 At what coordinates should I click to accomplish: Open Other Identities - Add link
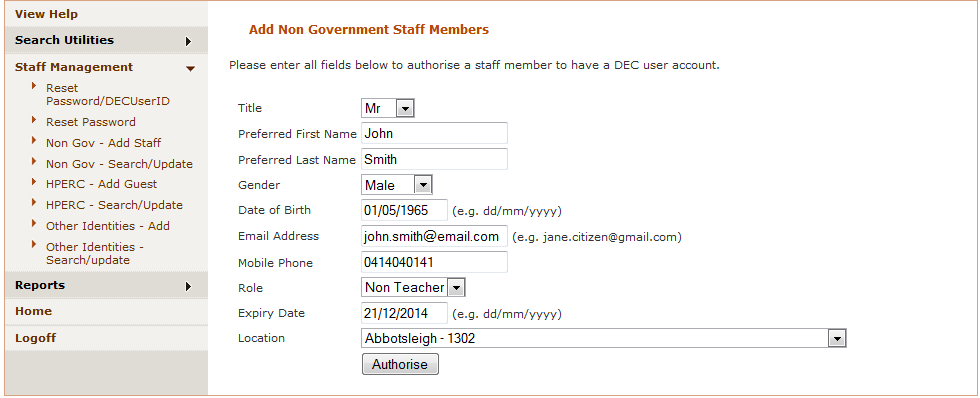click(108, 226)
